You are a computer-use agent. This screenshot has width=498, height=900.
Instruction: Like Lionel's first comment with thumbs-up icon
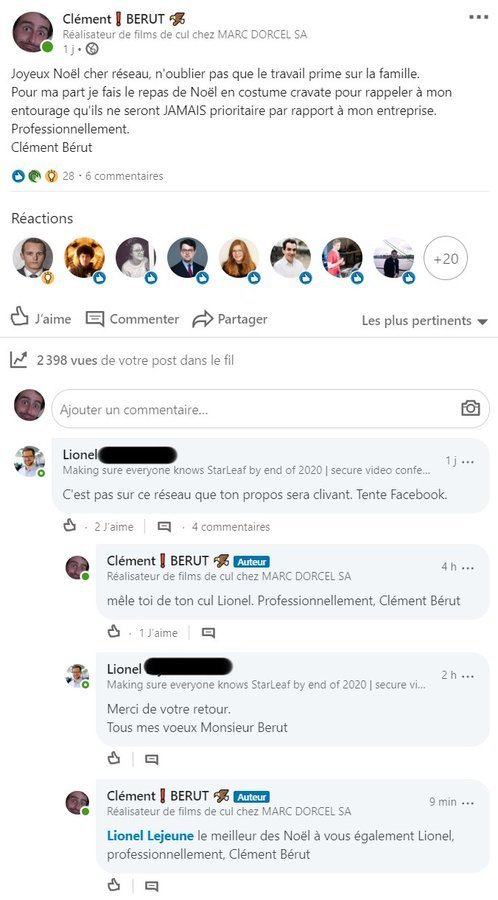69,525
